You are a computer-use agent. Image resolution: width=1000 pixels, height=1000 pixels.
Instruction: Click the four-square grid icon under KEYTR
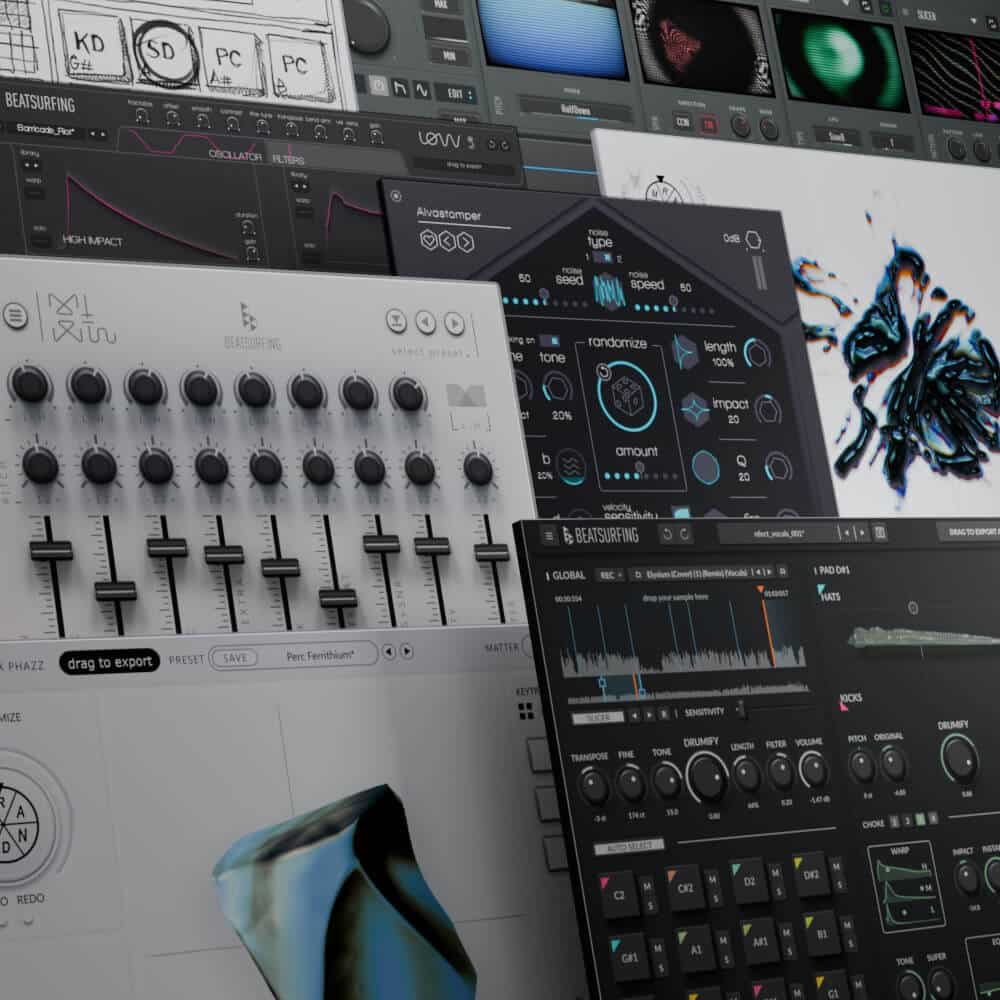(x=526, y=711)
